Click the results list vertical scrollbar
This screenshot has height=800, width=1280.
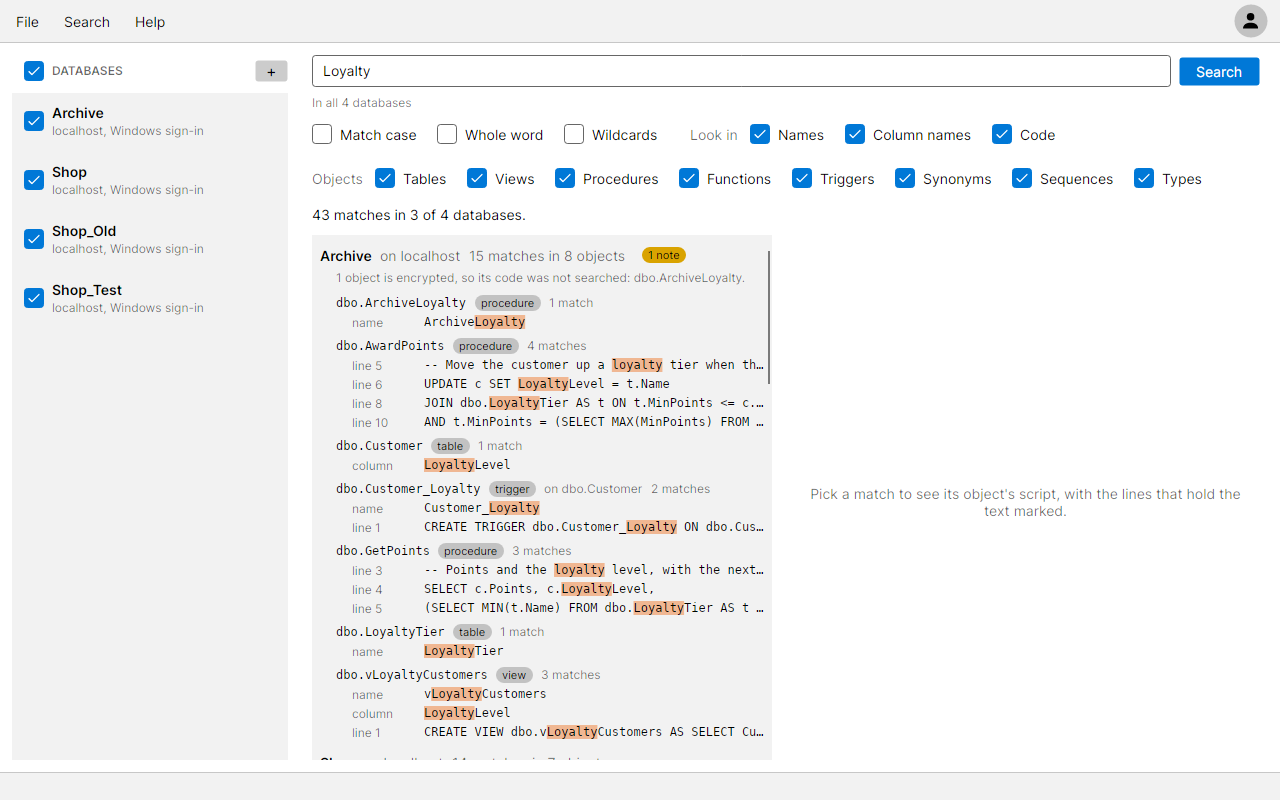(x=769, y=317)
